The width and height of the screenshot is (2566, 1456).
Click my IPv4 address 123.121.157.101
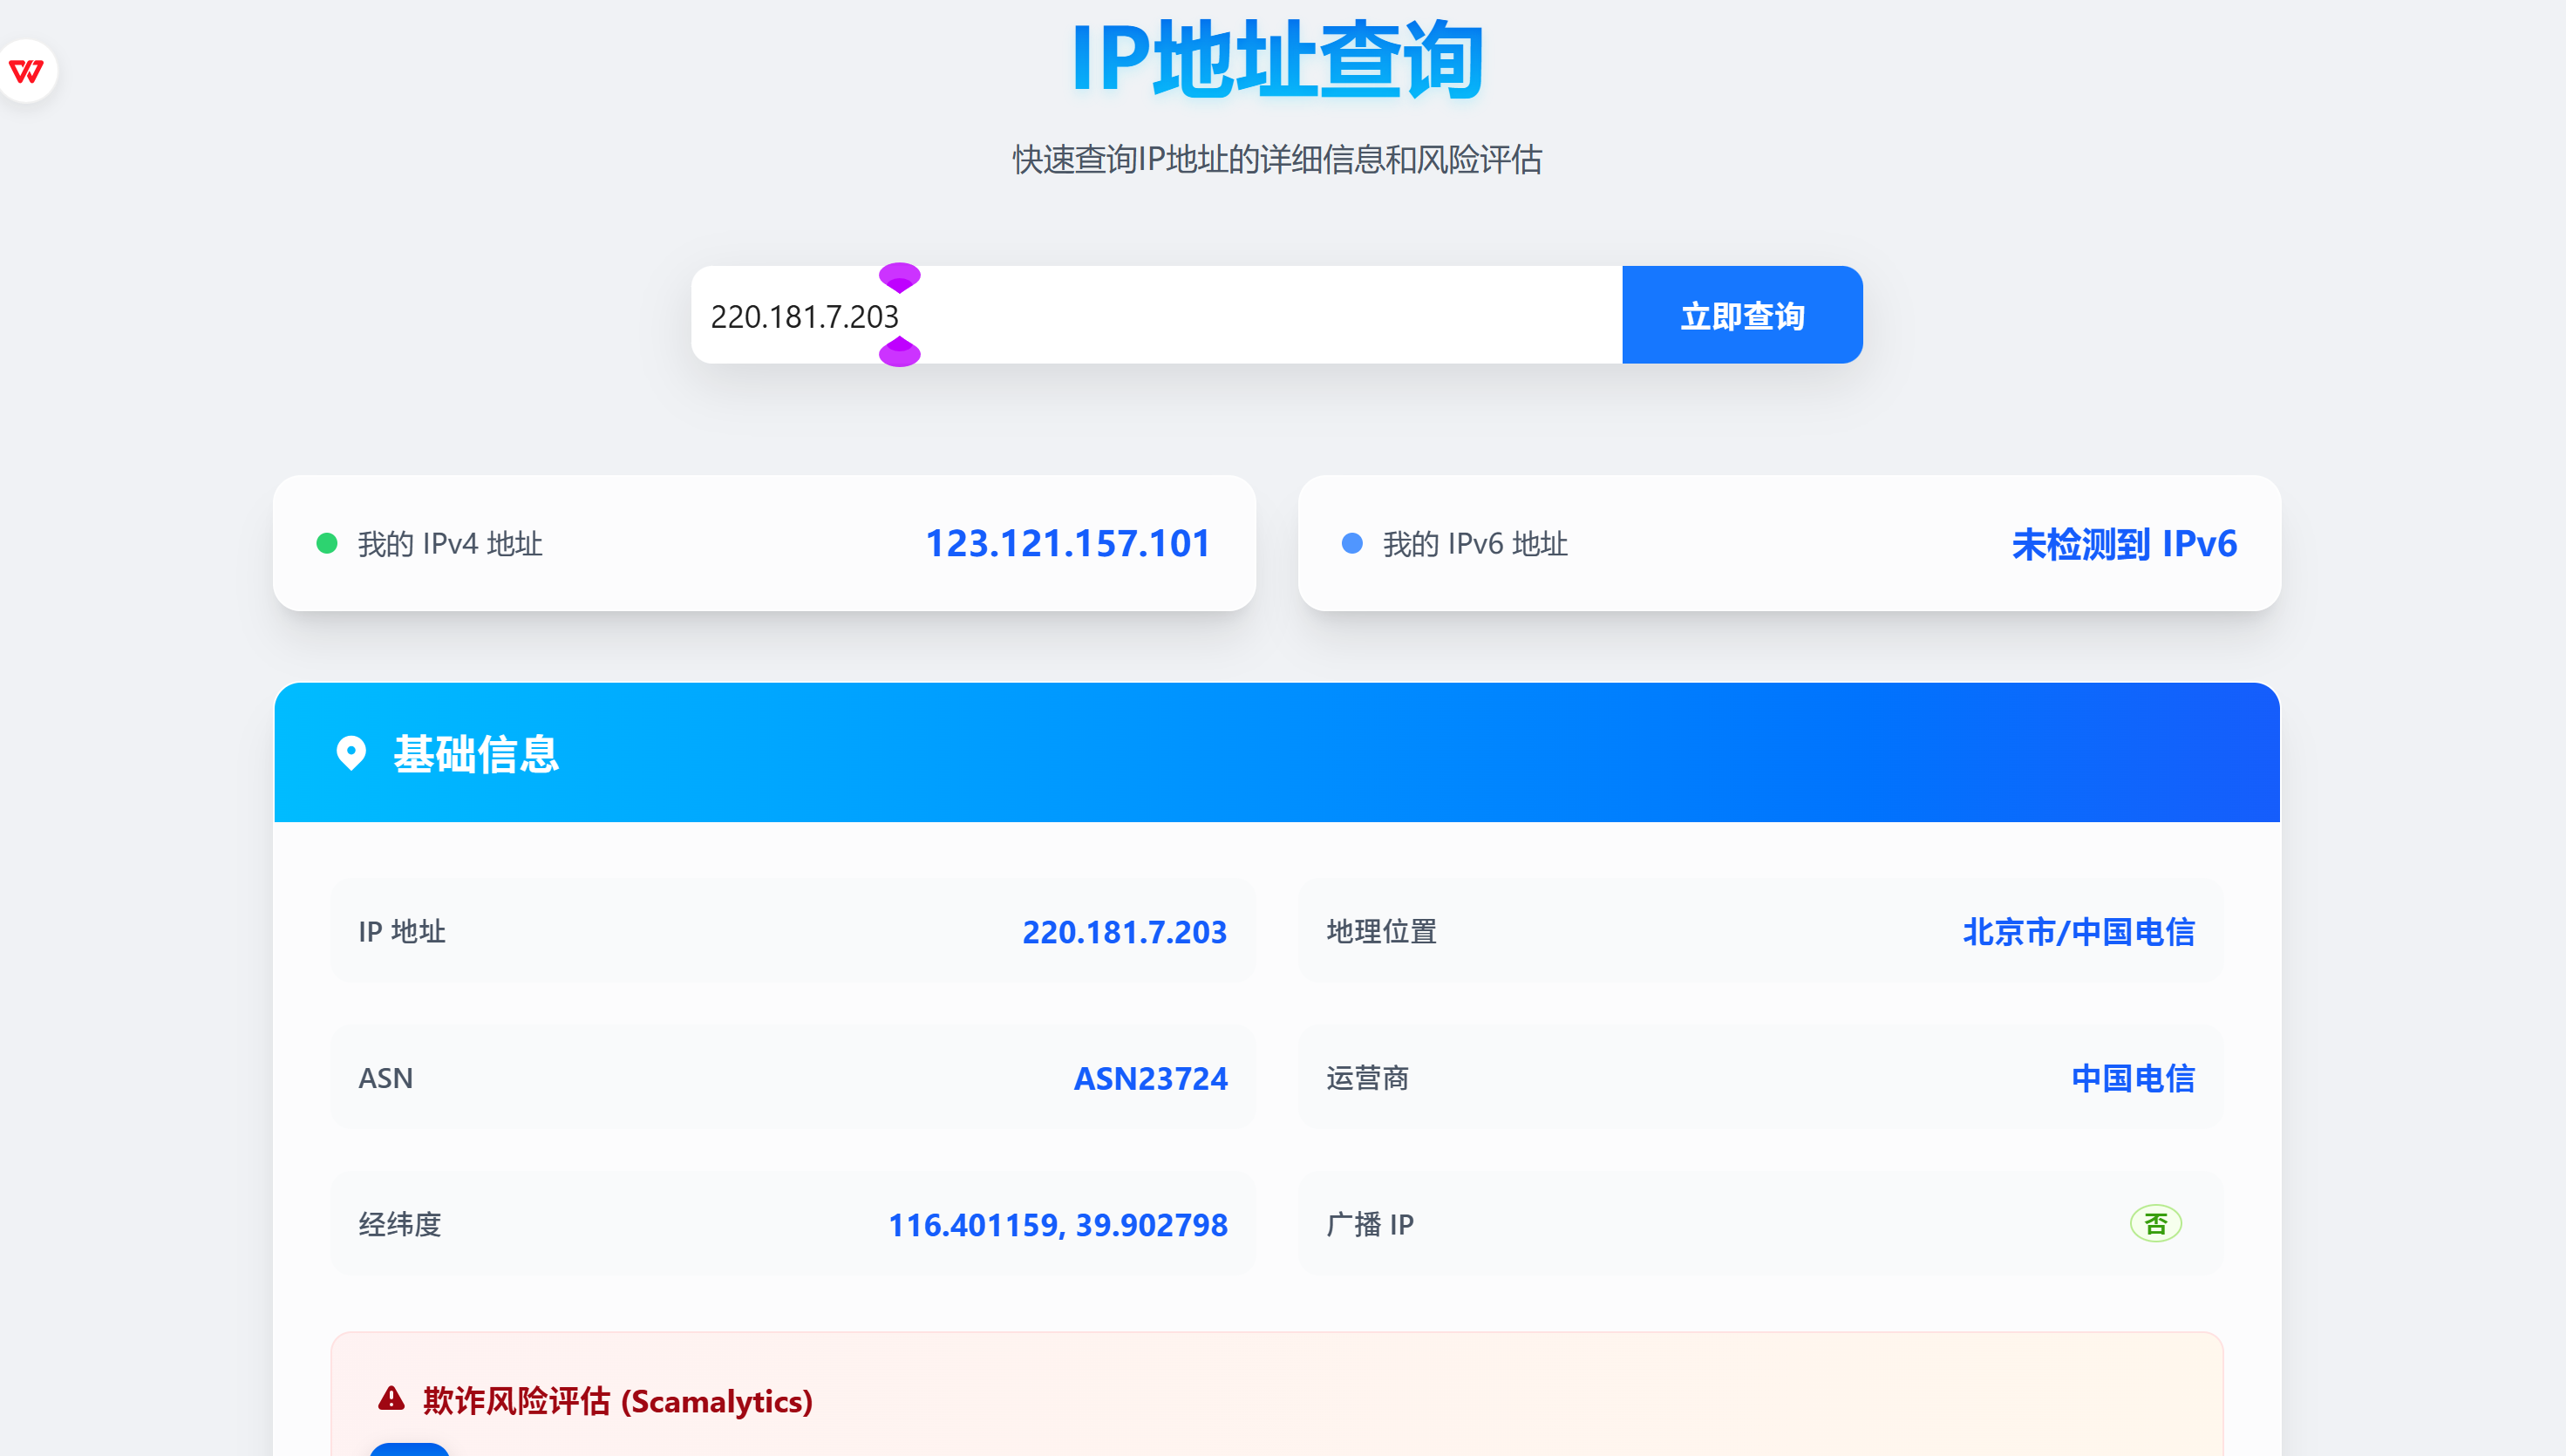click(x=1067, y=543)
